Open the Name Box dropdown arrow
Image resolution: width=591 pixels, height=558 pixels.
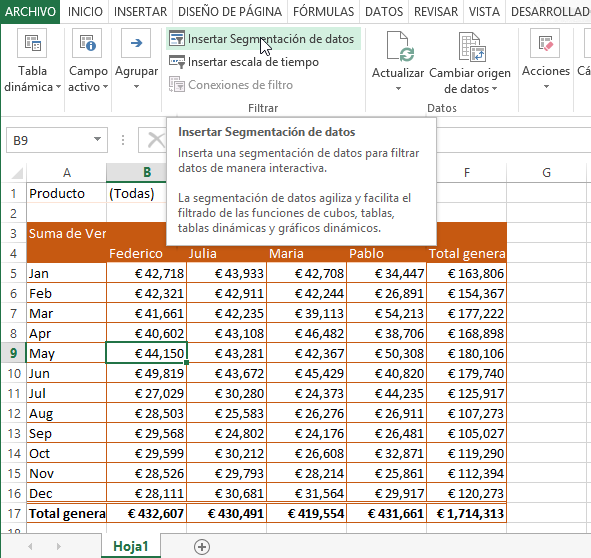pyautogui.click(x=97, y=140)
